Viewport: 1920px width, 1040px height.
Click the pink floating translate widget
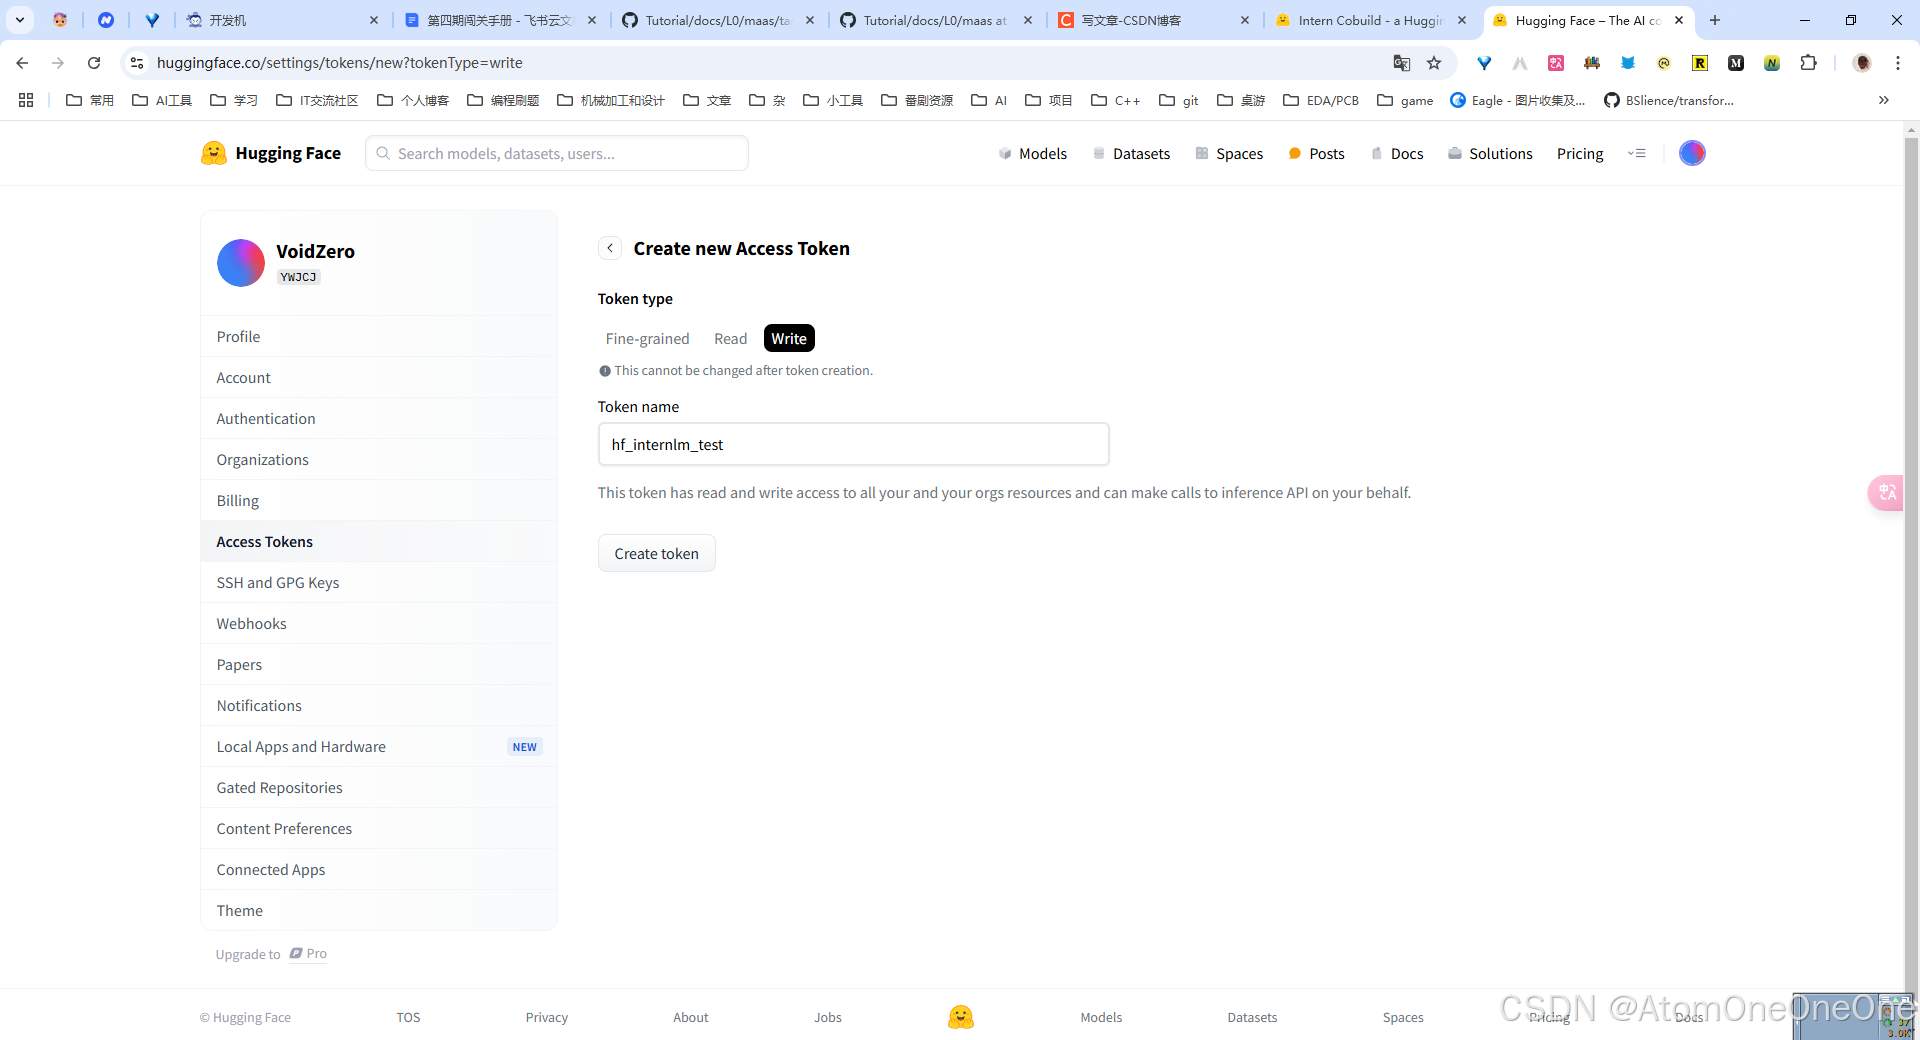pyautogui.click(x=1887, y=492)
